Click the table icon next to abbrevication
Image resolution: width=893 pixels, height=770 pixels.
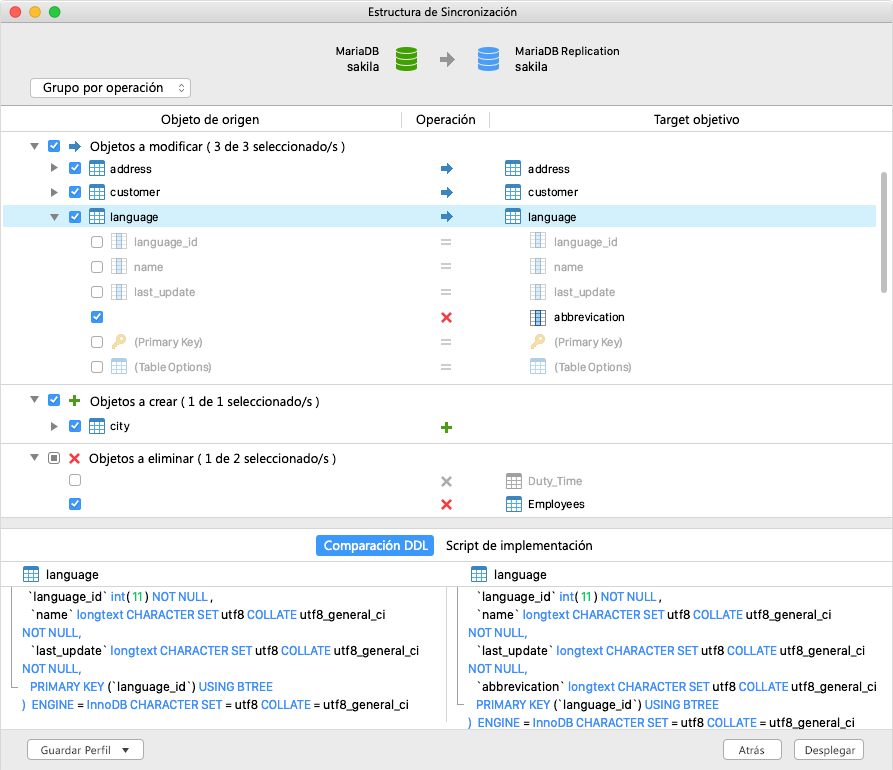tap(538, 316)
